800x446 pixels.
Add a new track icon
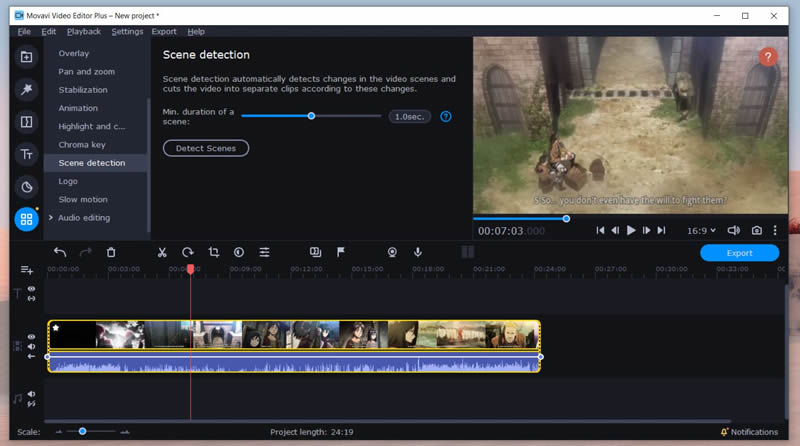(x=27, y=269)
